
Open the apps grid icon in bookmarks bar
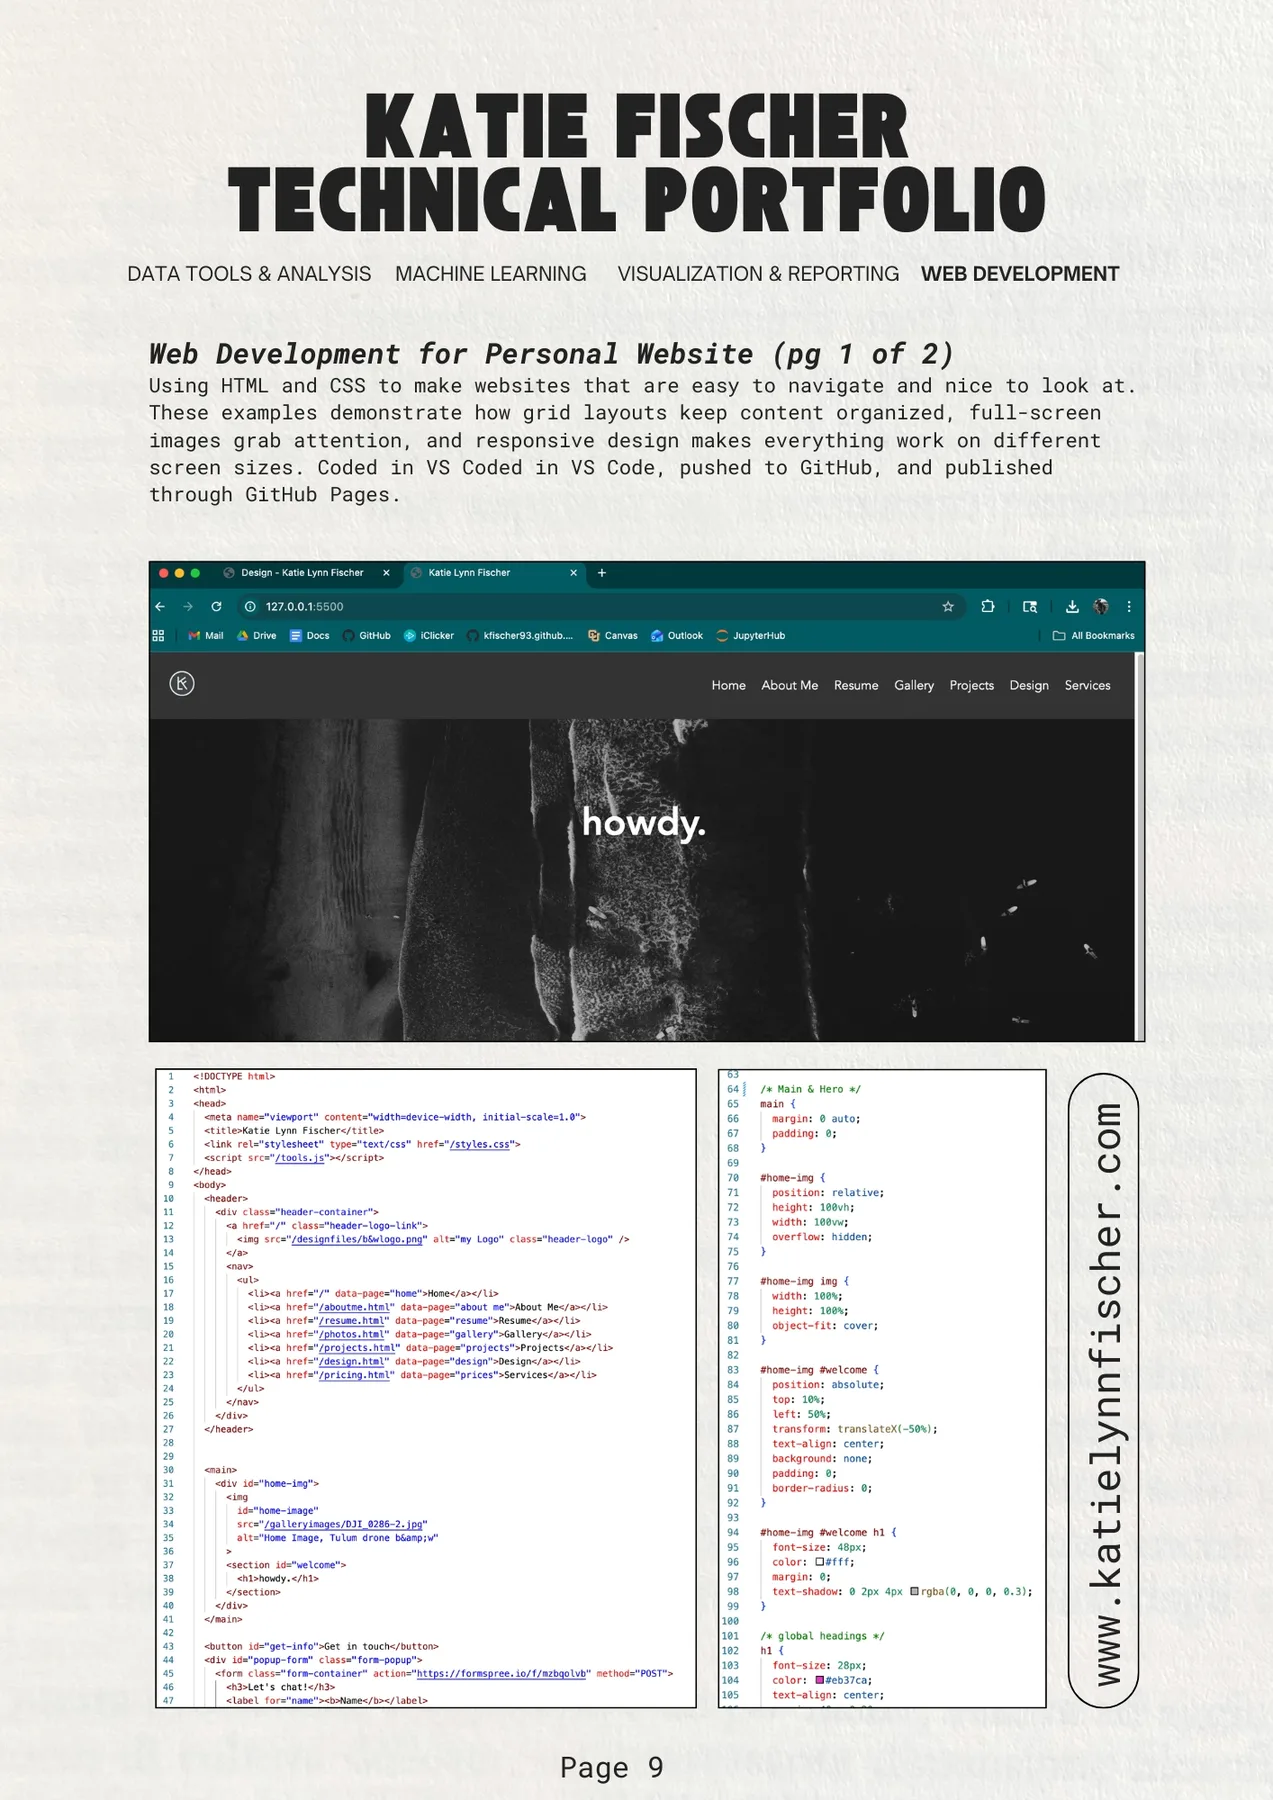[158, 635]
